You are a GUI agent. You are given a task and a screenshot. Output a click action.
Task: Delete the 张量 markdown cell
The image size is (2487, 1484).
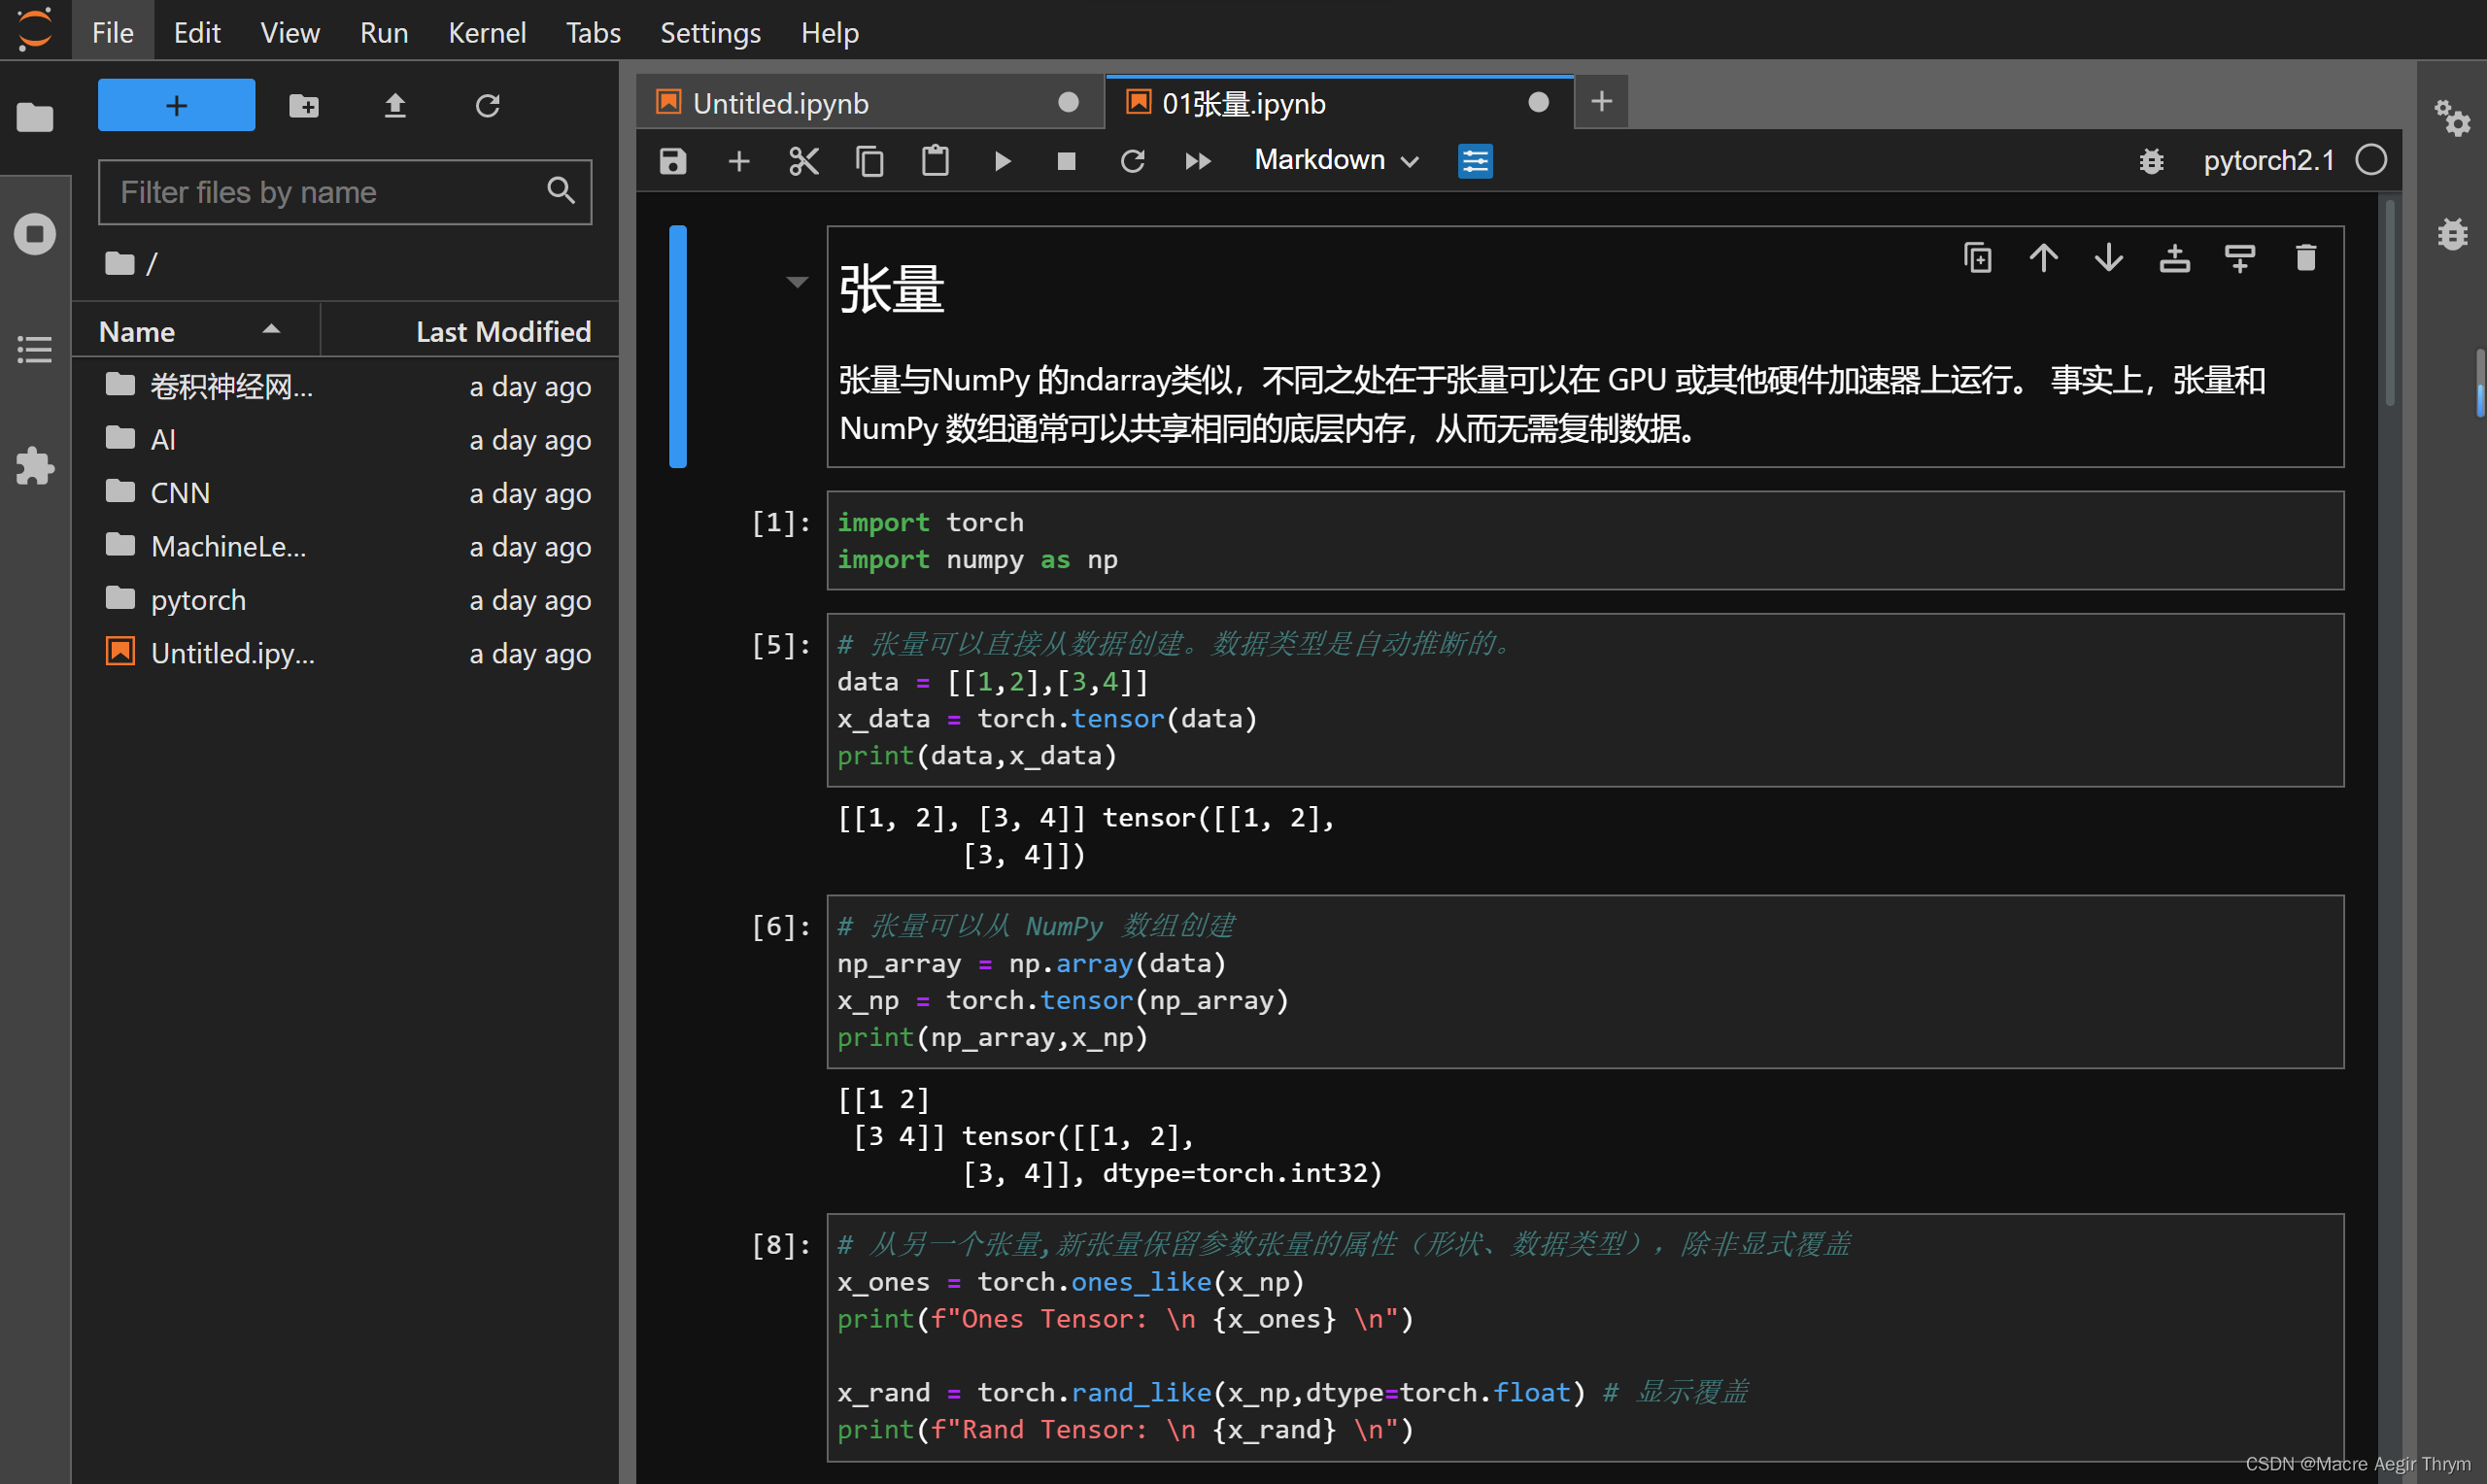coord(2306,257)
